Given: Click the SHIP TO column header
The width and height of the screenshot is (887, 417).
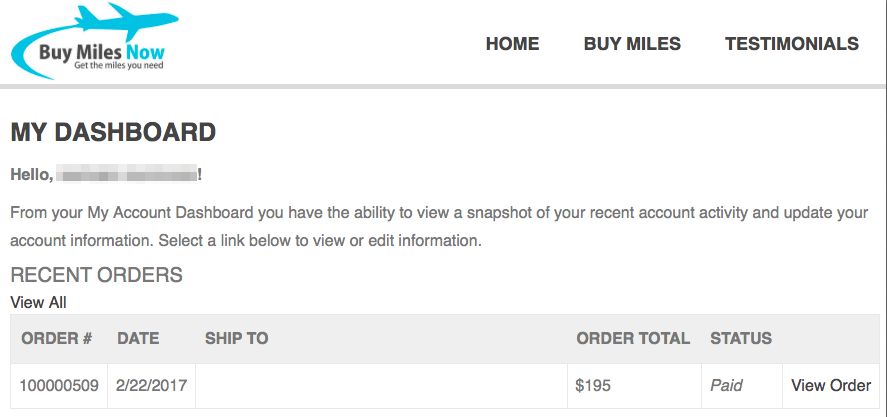Looking at the screenshot, I should [236, 338].
